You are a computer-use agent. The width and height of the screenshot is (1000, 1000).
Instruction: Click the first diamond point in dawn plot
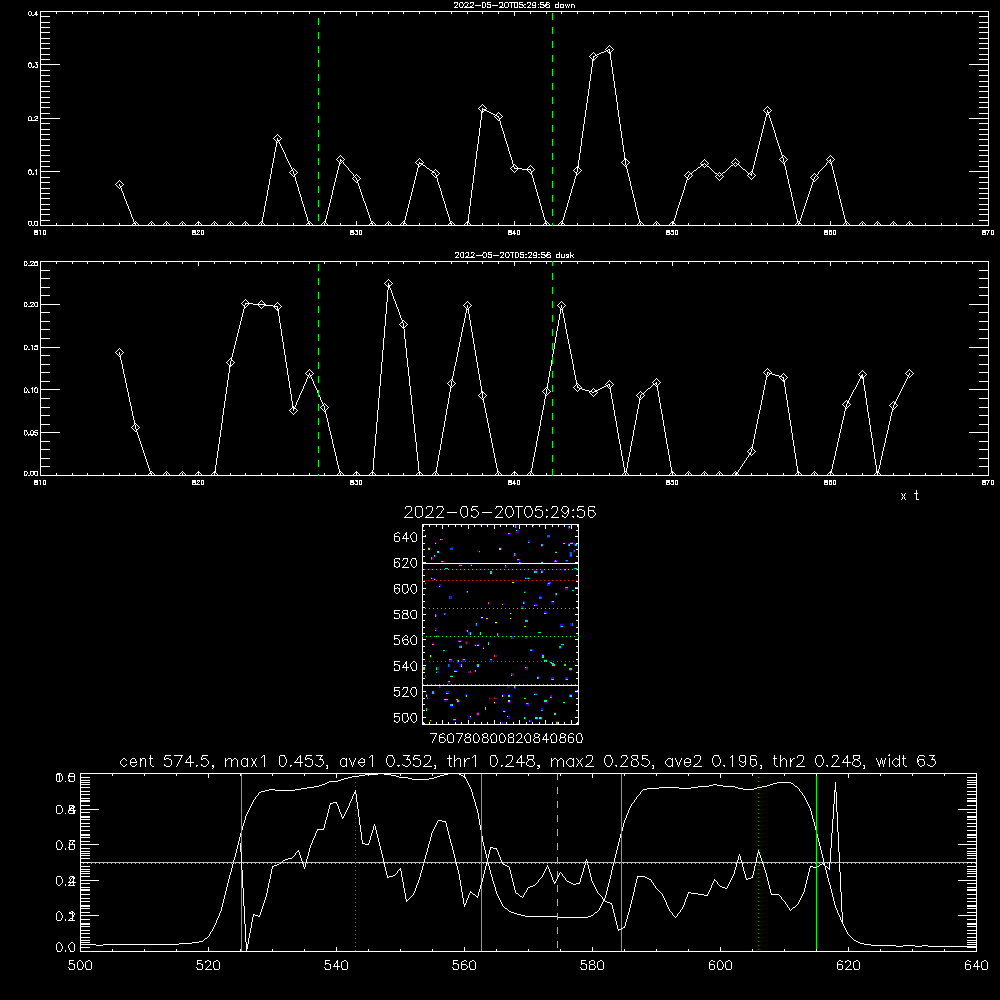[119, 185]
